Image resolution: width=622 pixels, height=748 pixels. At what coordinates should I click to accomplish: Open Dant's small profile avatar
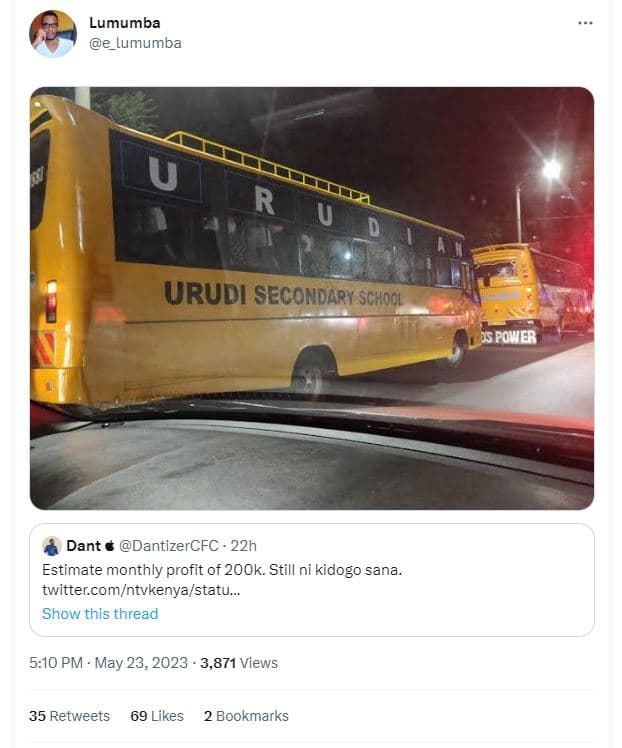(52, 546)
